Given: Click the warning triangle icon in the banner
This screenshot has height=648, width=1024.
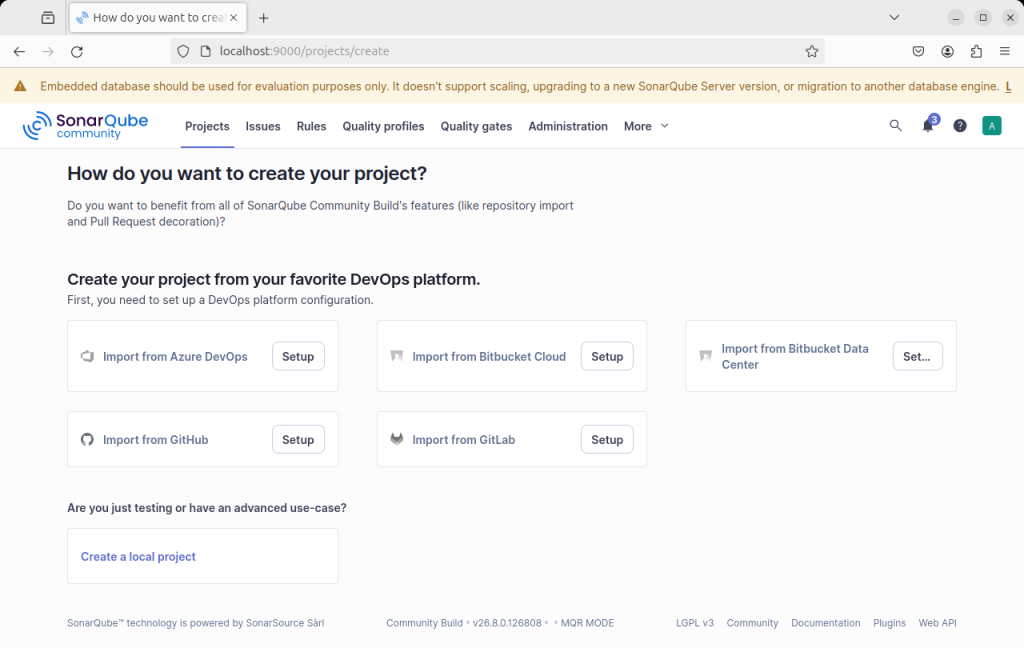Looking at the screenshot, I should (x=20, y=86).
